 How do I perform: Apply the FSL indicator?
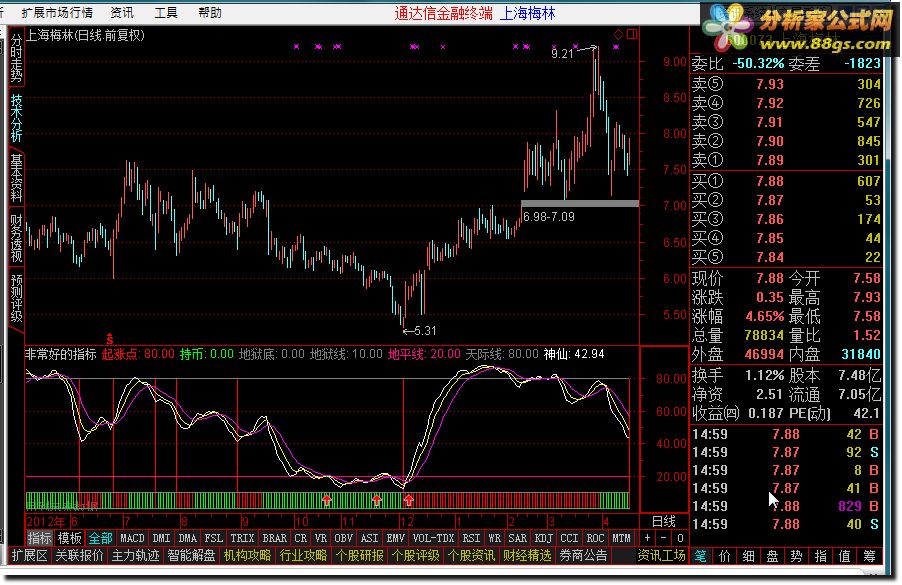[213, 538]
